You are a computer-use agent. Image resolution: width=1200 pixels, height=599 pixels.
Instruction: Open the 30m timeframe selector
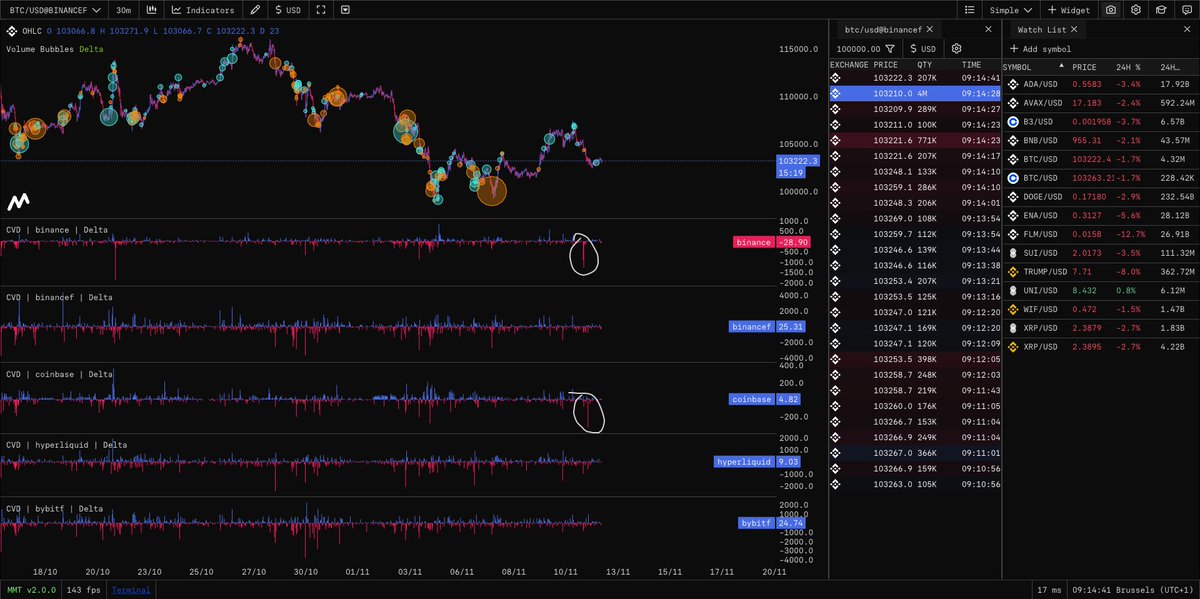[122, 9]
